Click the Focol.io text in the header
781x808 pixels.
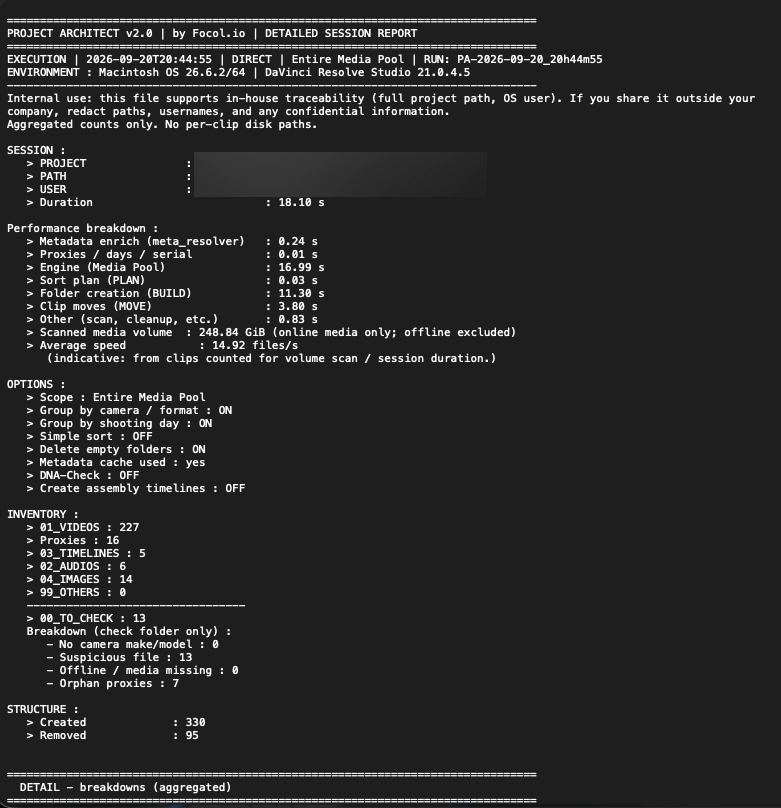click(x=218, y=33)
